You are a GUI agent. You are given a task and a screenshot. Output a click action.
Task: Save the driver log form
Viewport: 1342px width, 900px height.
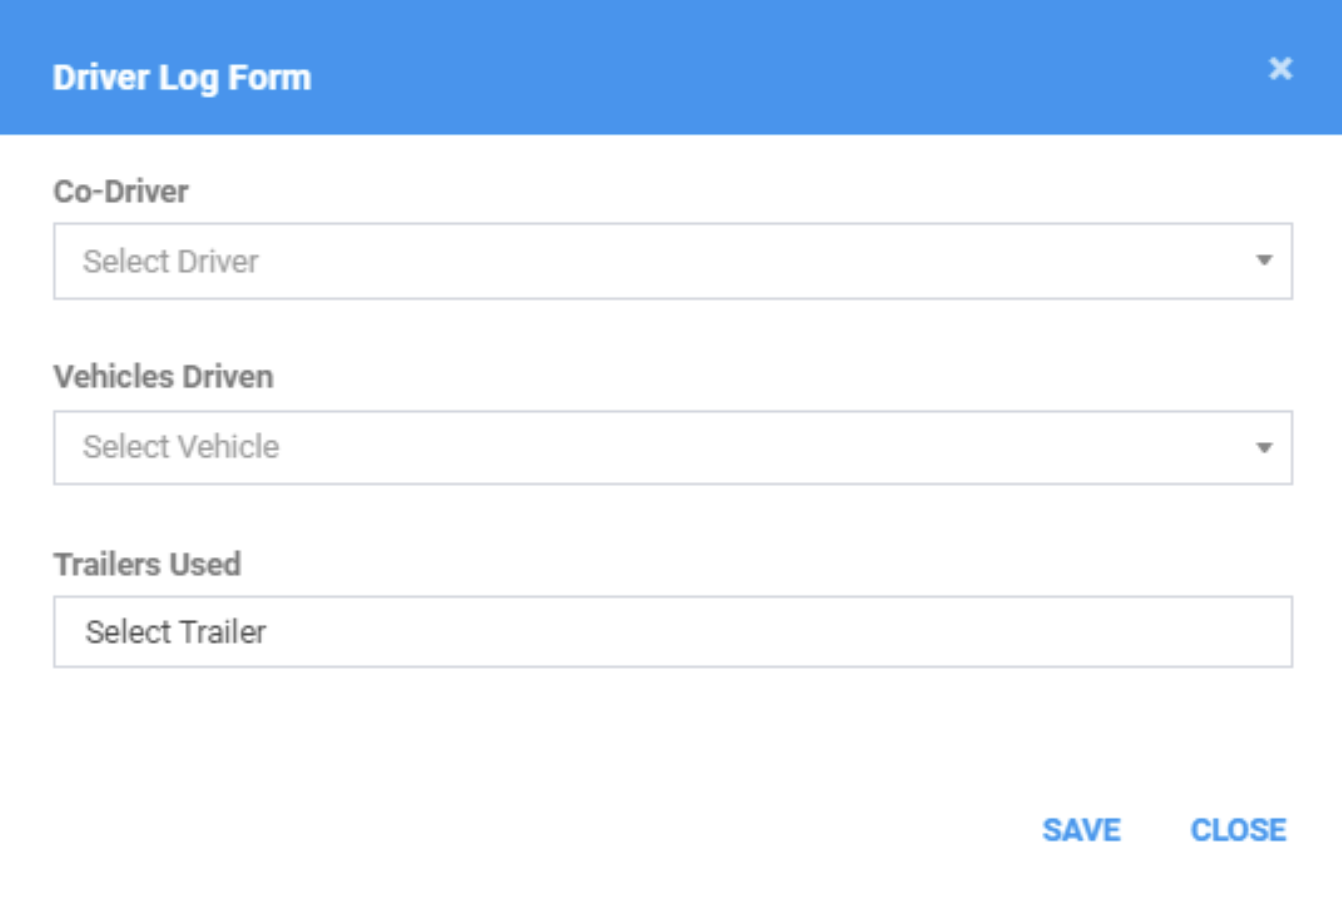tap(1081, 830)
